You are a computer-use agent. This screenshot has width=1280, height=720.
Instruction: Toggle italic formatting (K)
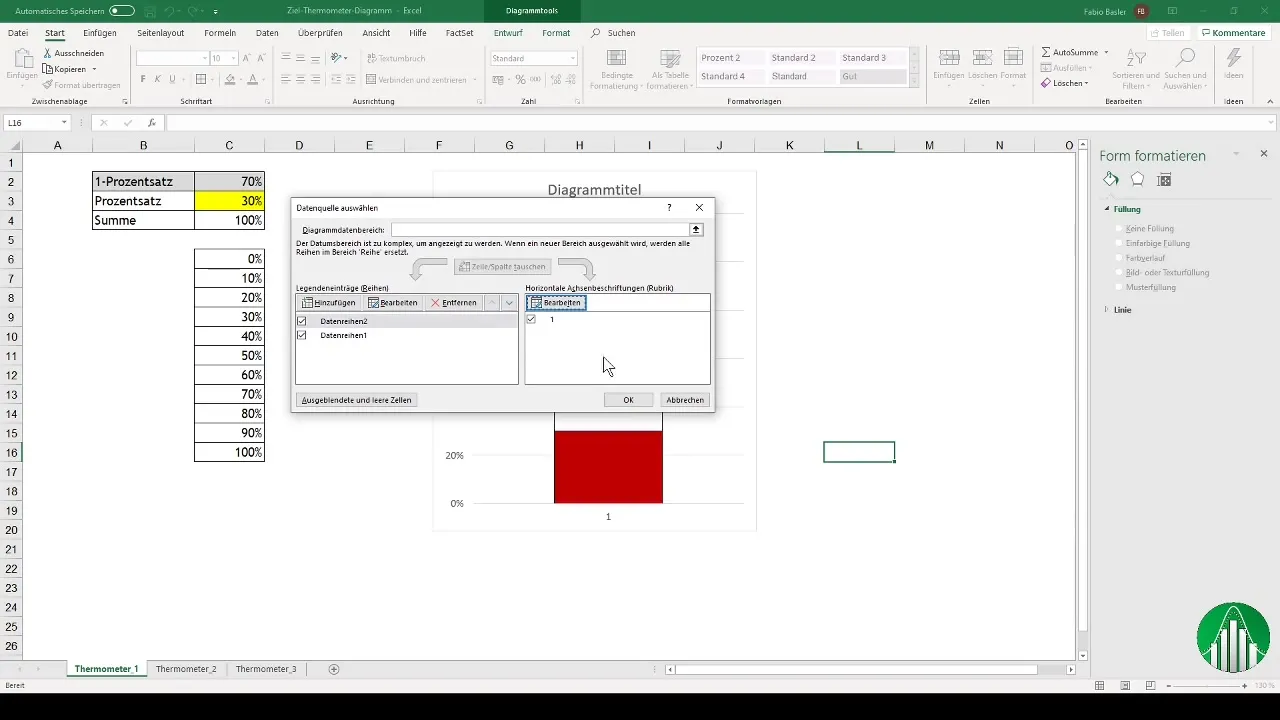click(x=158, y=79)
